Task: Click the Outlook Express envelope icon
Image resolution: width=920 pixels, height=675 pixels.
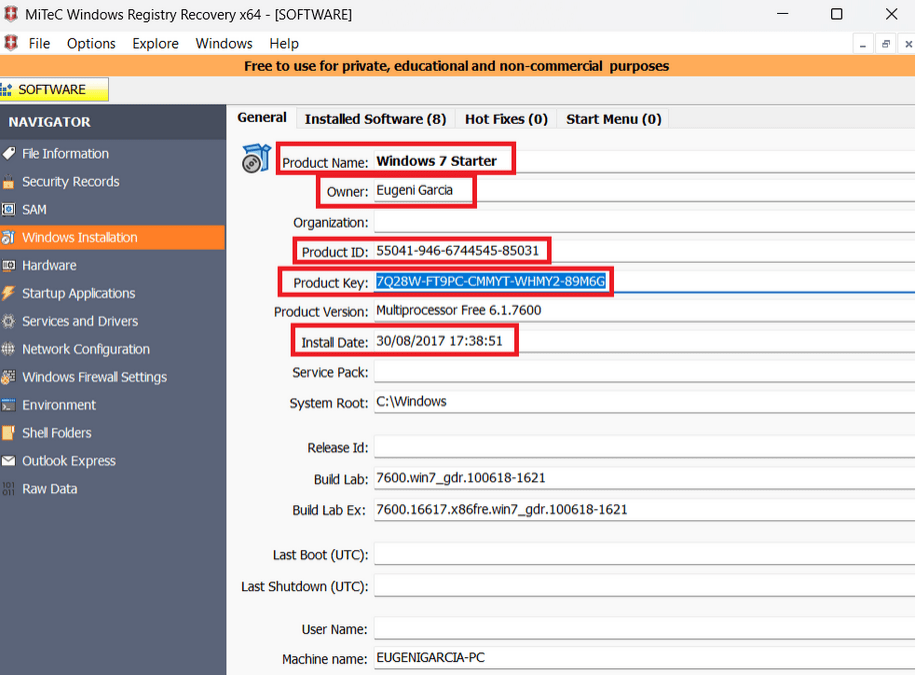Action: [8, 461]
